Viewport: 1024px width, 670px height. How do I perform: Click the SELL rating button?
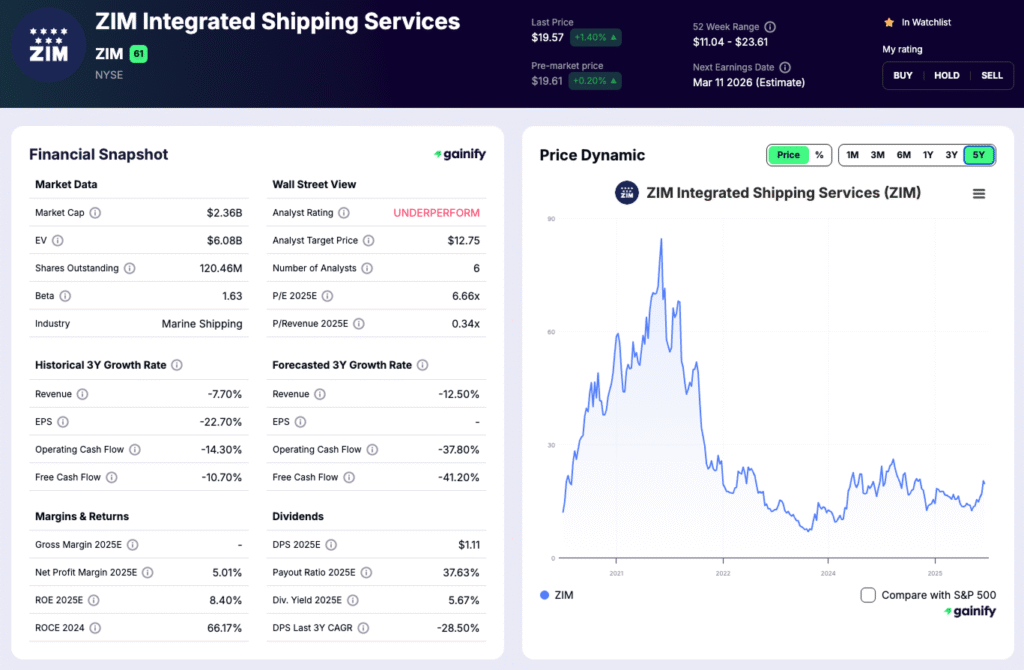click(992, 75)
